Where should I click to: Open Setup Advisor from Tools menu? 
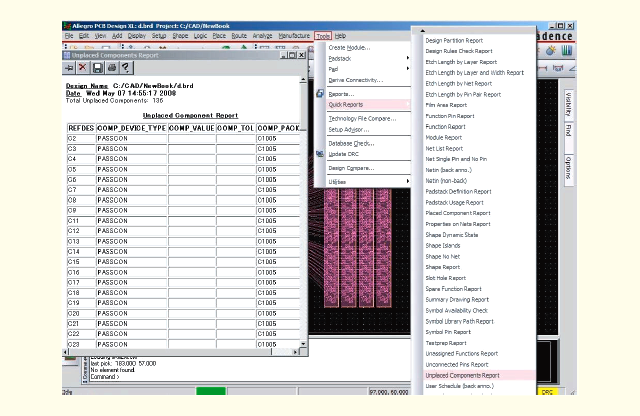pos(349,130)
